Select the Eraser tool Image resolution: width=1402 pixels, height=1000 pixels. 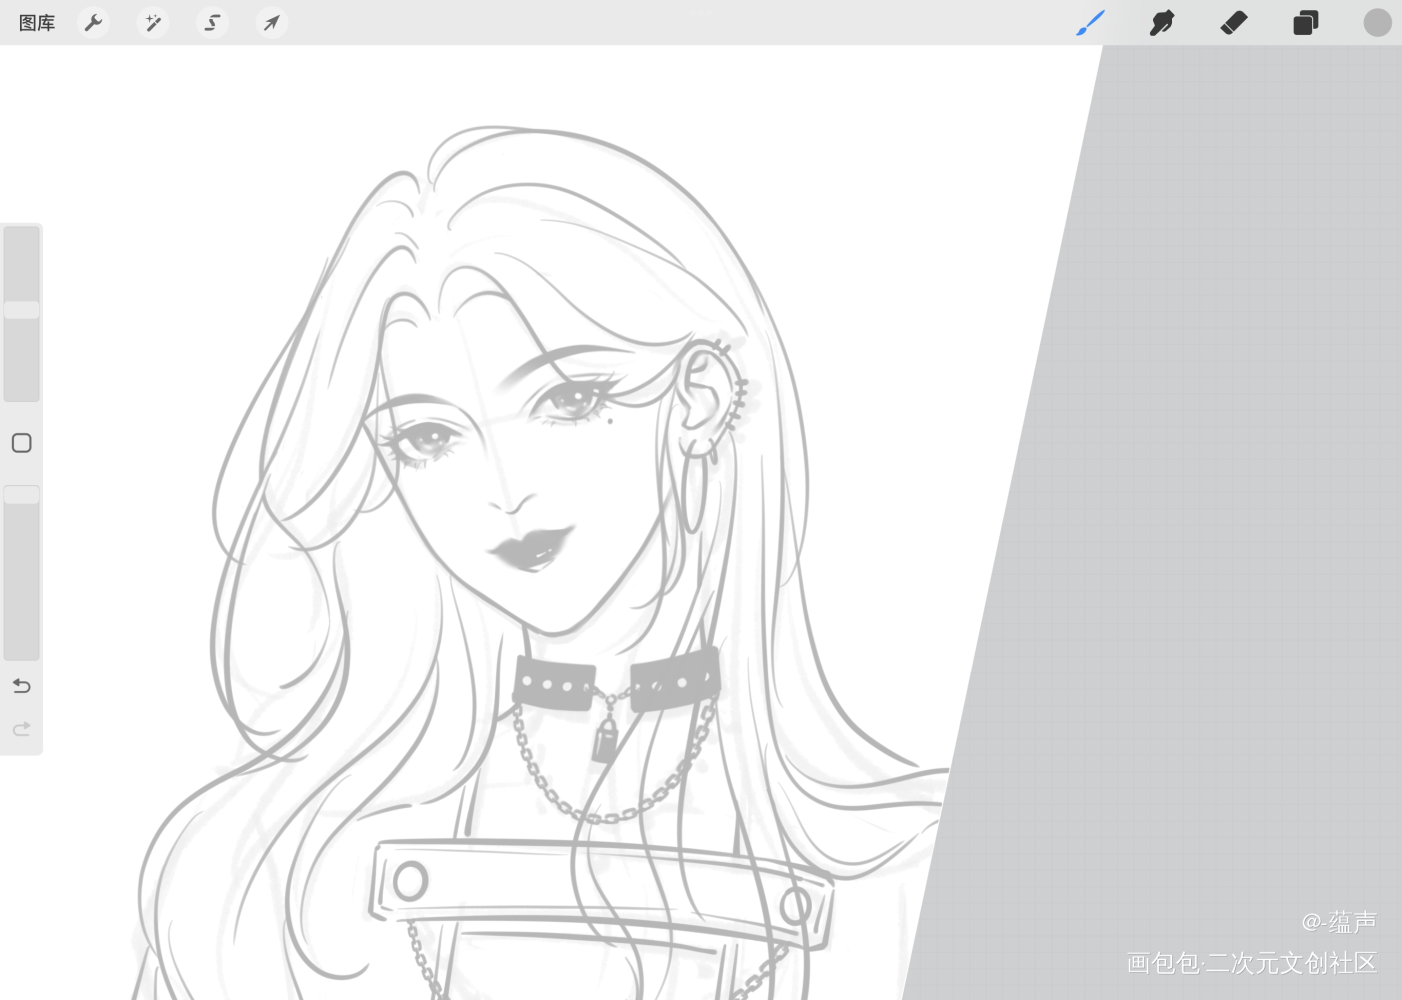[1234, 23]
